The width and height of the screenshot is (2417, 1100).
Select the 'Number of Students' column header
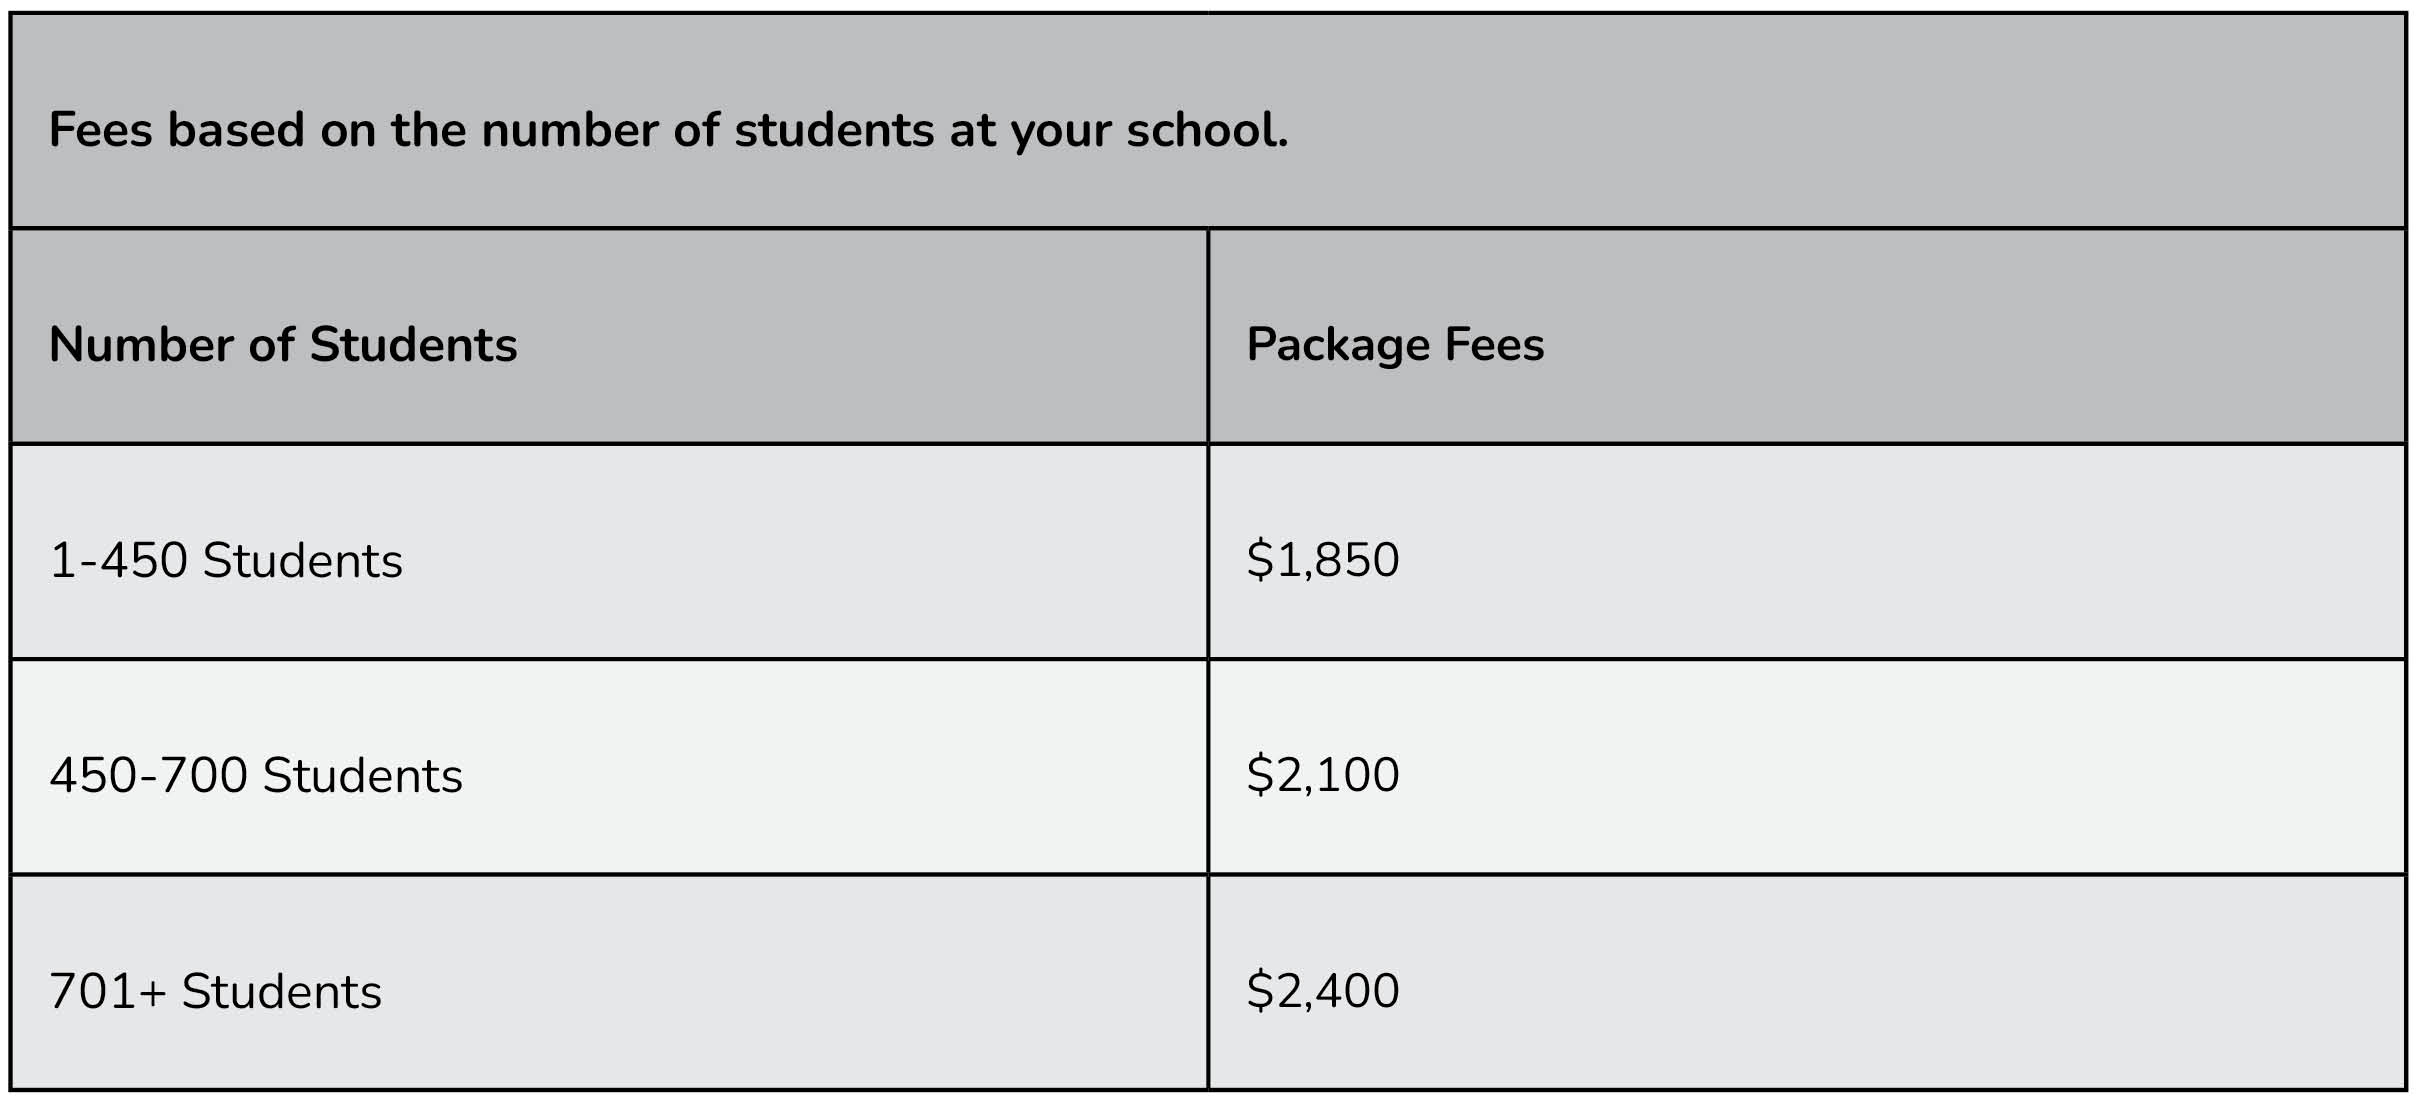pos(283,345)
